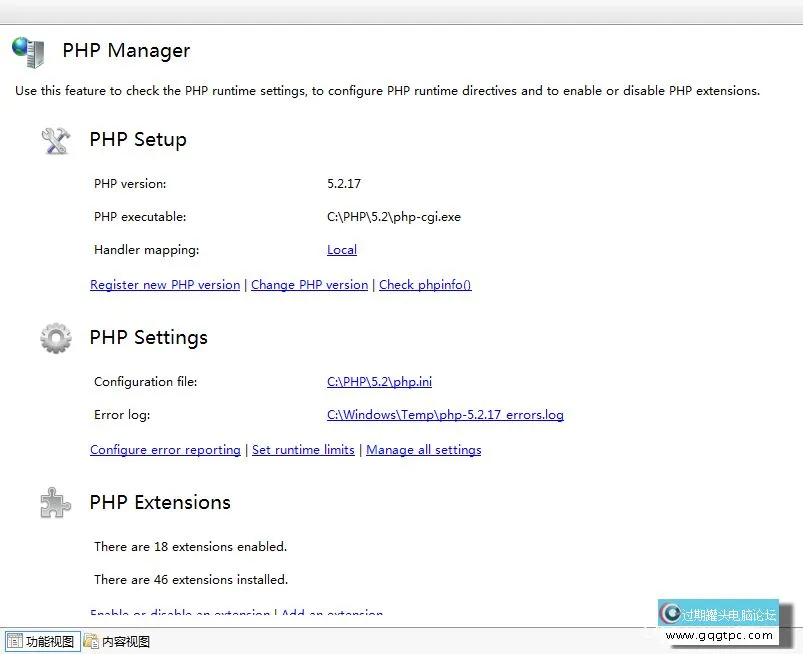Click the PHP Manager globe server icon
Screen dimensions: 803x654
[28, 51]
